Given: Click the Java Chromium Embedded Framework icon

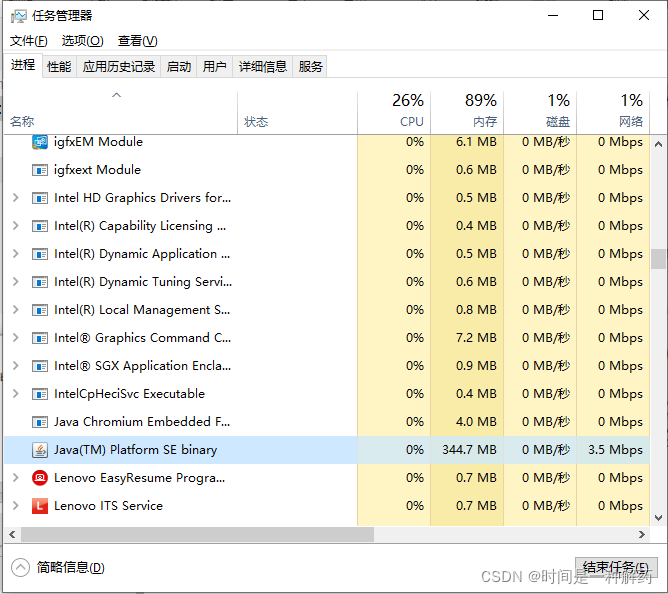Looking at the screenshot, I should tap(40, 422).
